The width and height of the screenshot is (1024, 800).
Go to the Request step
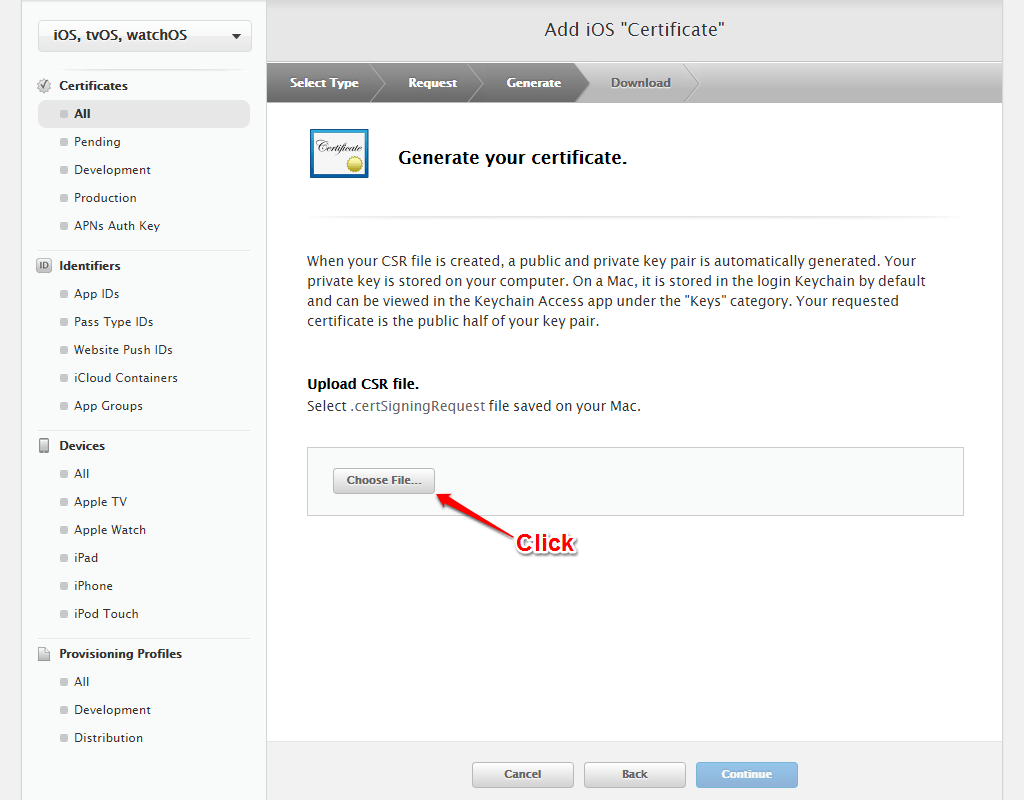pos(432,83)
